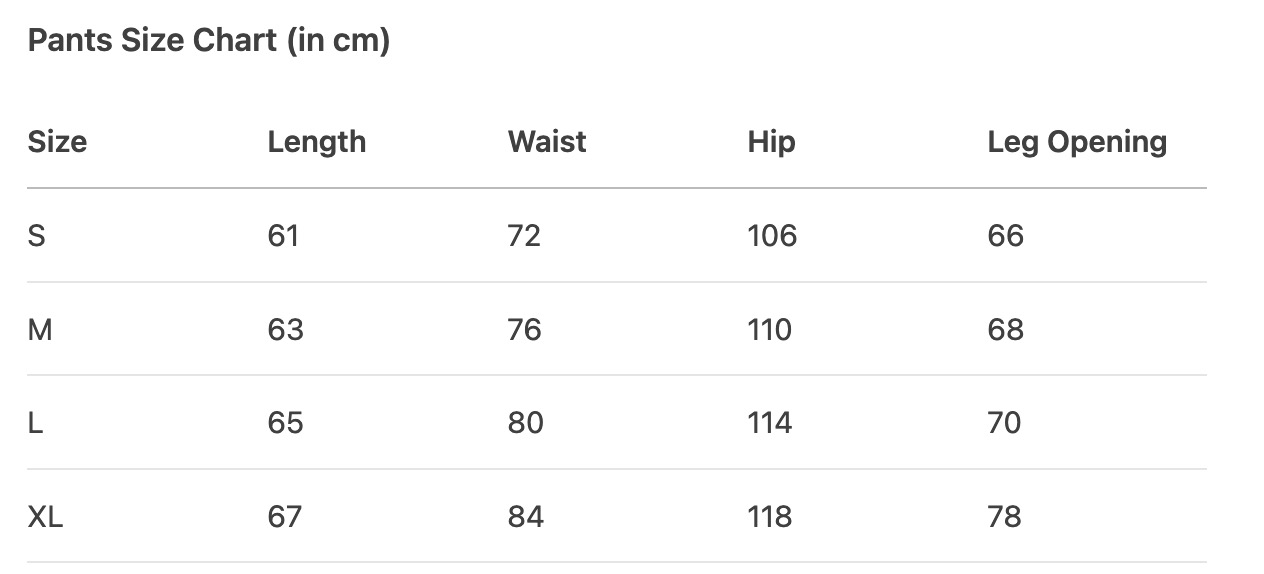1264x574 pixels.
Task: Click the Pants Size Chart title
Action: point(208,41)
